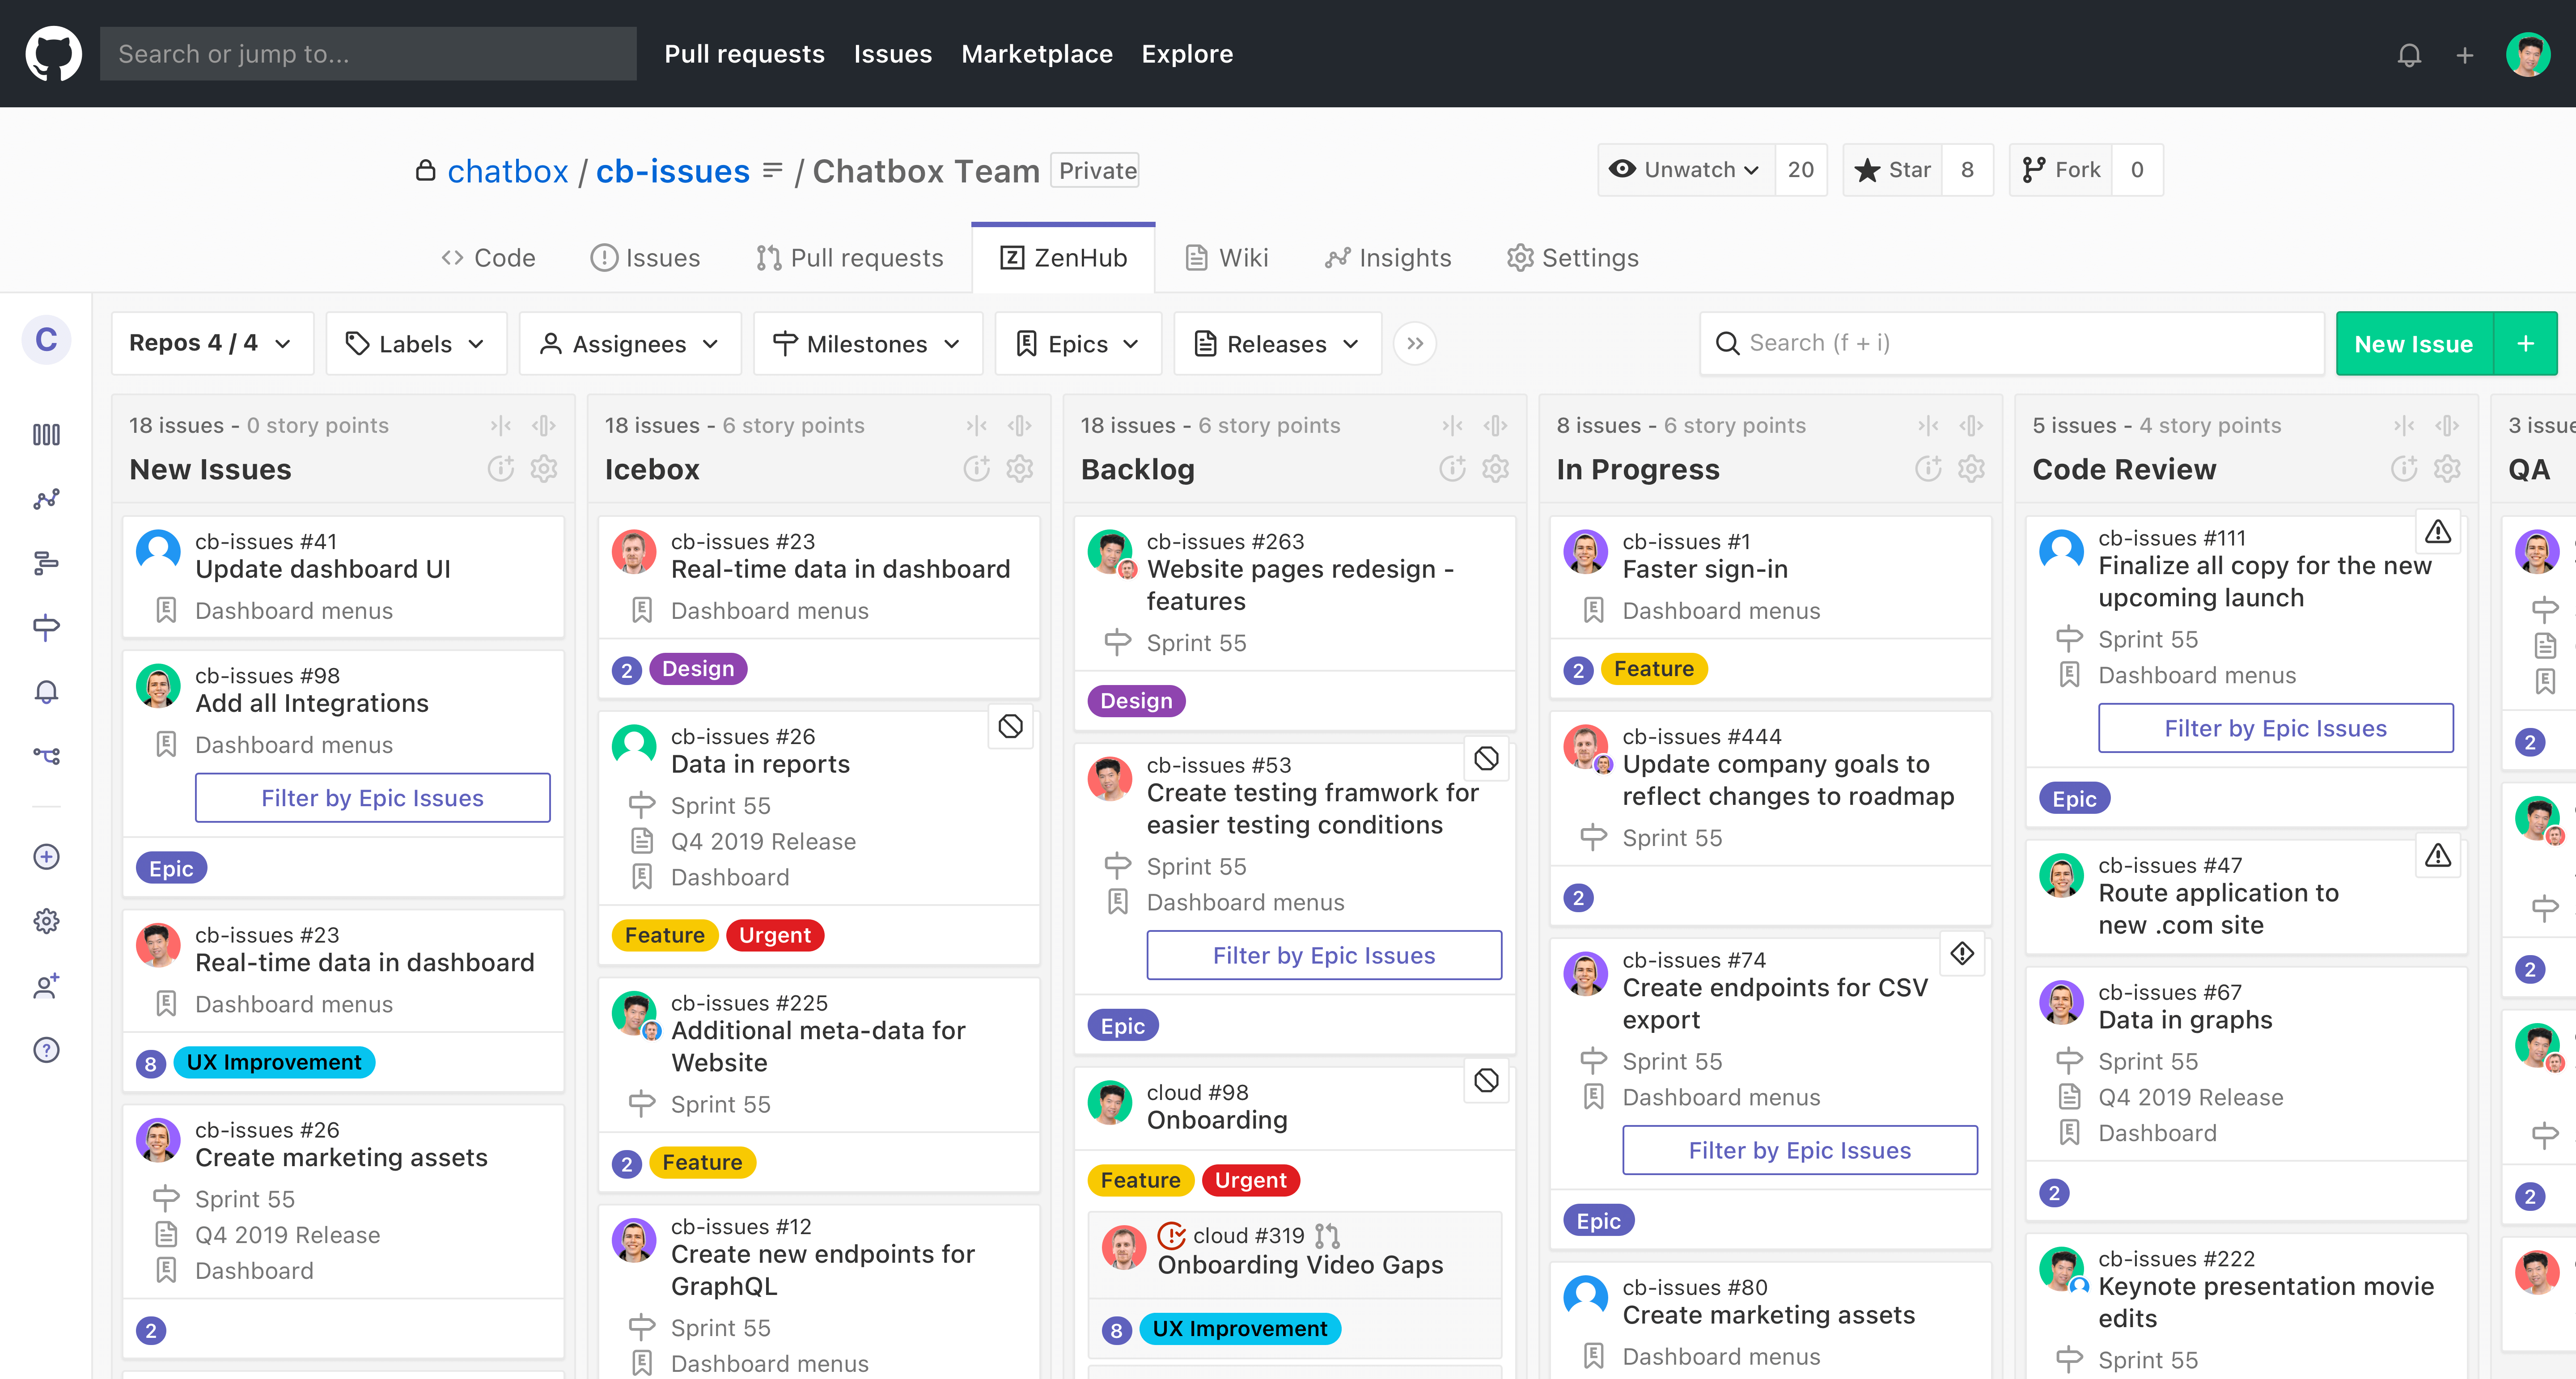Open the Milestones filter dropdown

[868, 344]
